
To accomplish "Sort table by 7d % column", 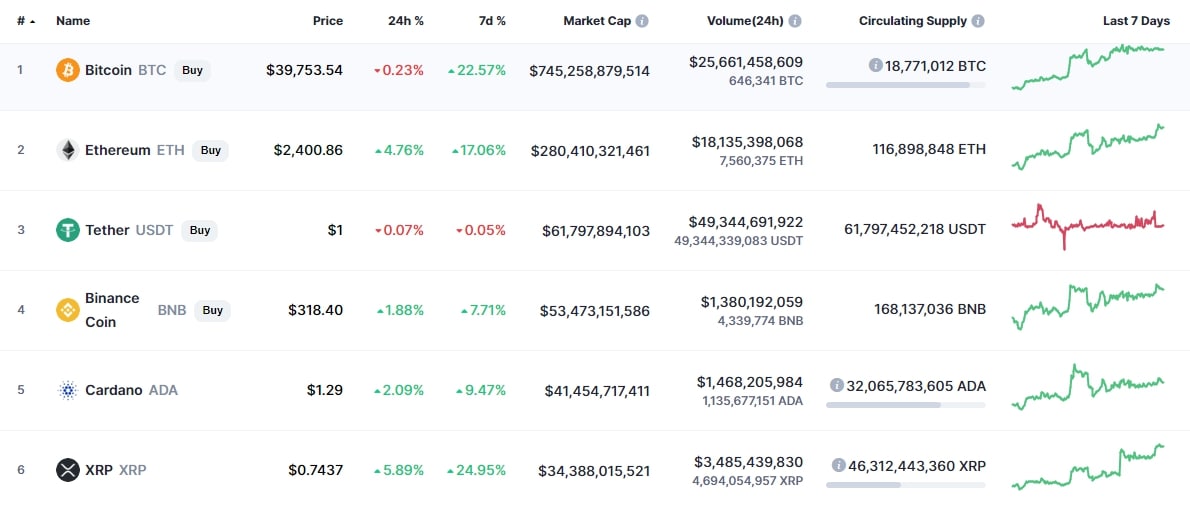I will point(491,21).
